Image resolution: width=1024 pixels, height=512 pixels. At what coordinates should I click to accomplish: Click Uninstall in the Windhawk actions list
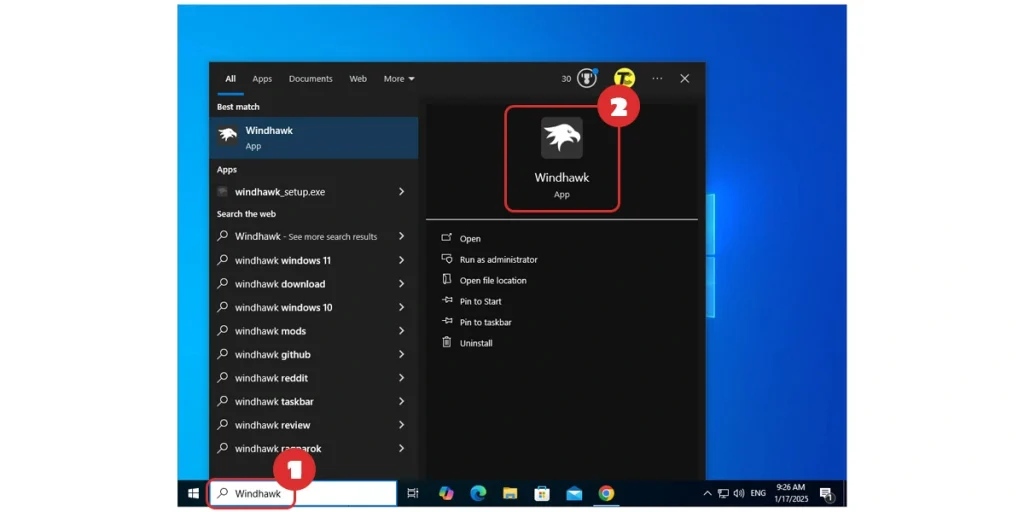click(476, 343)
